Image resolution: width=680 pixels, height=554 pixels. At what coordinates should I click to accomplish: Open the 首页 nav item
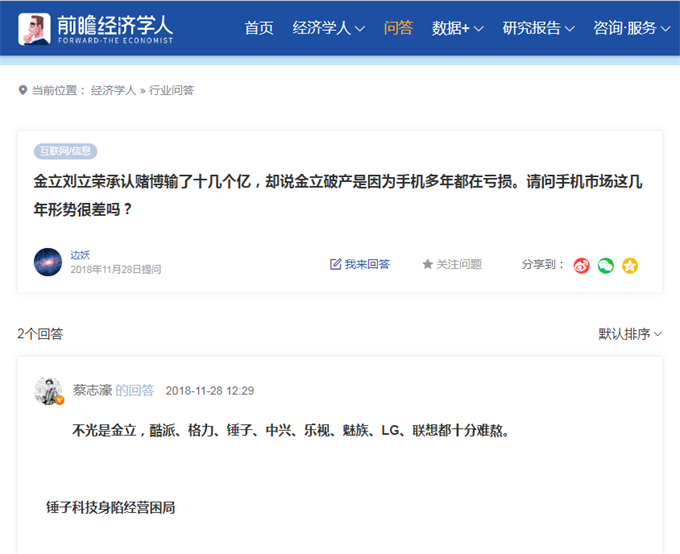pyautogui.click(x=259, y=28)
